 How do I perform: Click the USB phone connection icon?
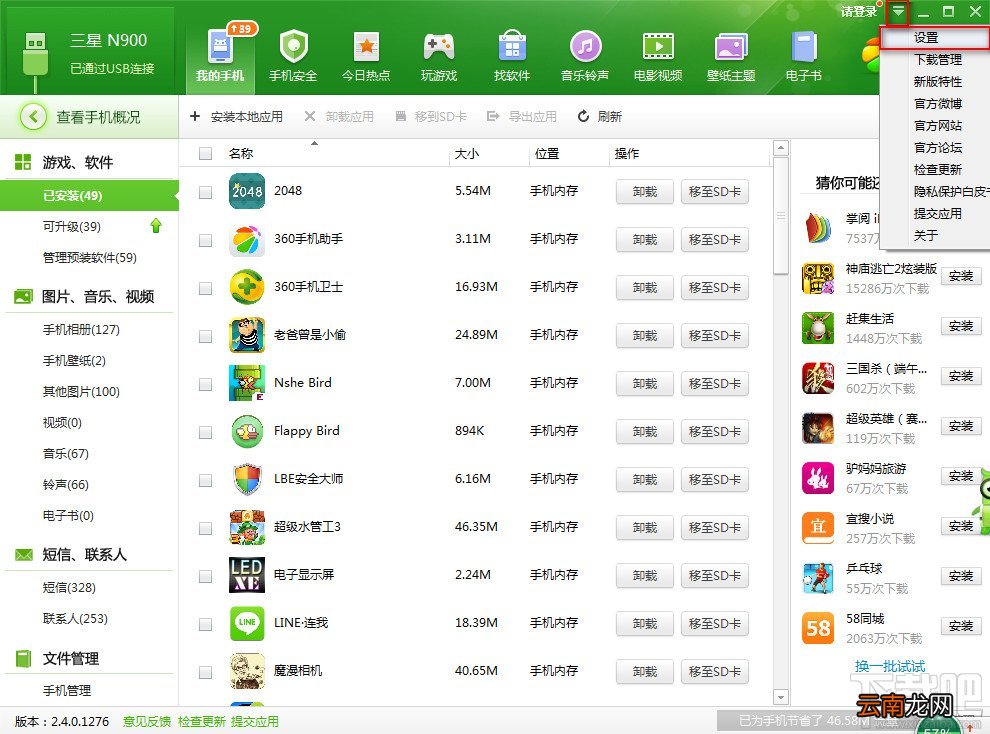[35, 60]
